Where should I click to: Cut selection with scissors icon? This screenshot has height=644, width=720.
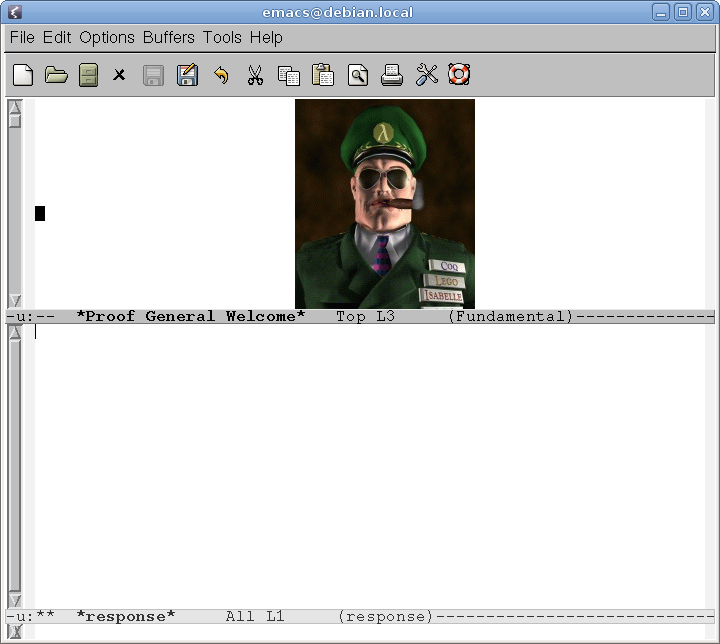click(x=255, y=75)
